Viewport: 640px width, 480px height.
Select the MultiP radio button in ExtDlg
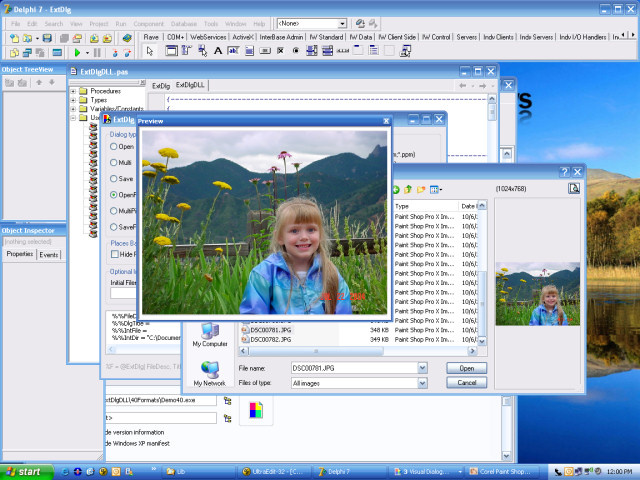114,211
